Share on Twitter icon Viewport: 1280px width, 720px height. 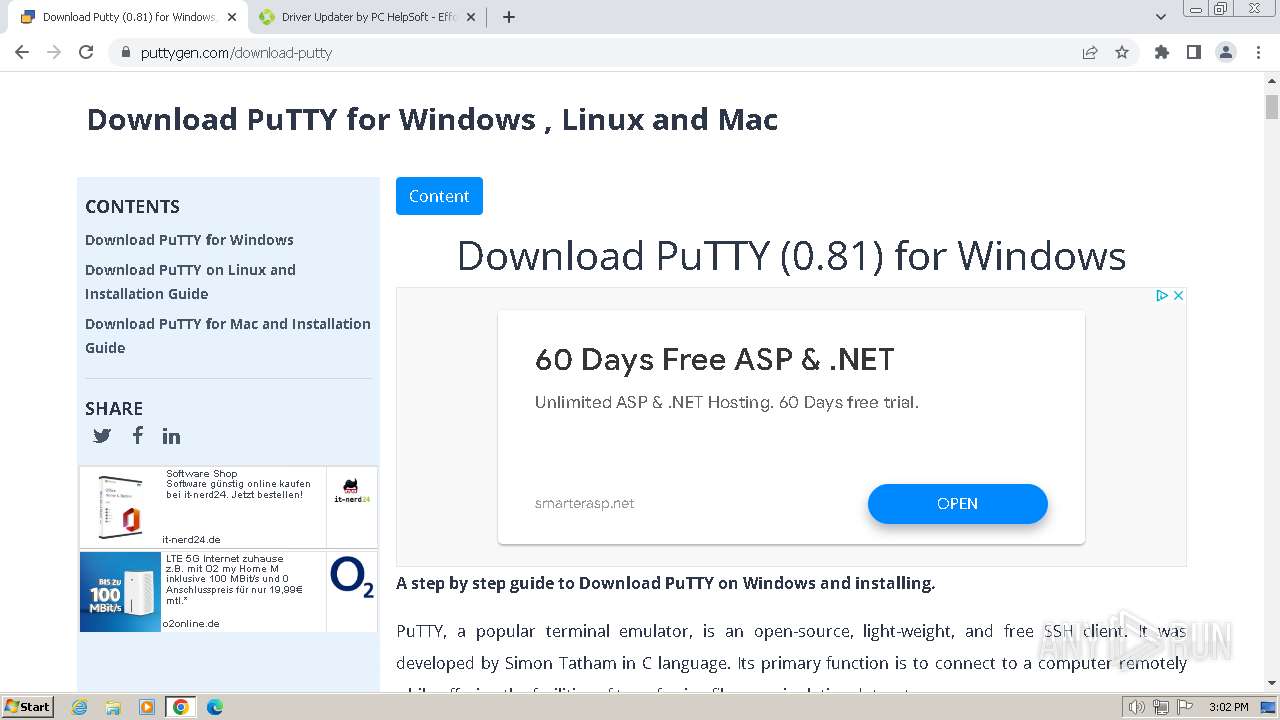coord(102,436)
